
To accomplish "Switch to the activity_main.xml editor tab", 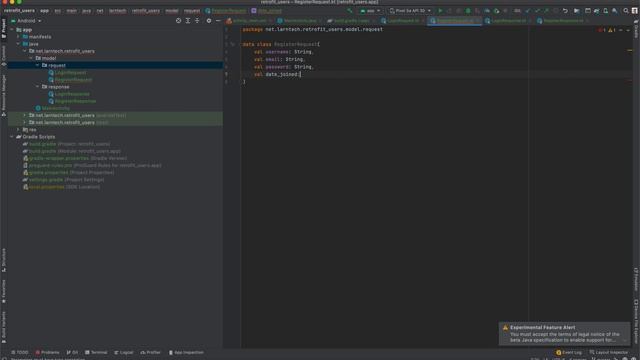I will click(249, 20).
